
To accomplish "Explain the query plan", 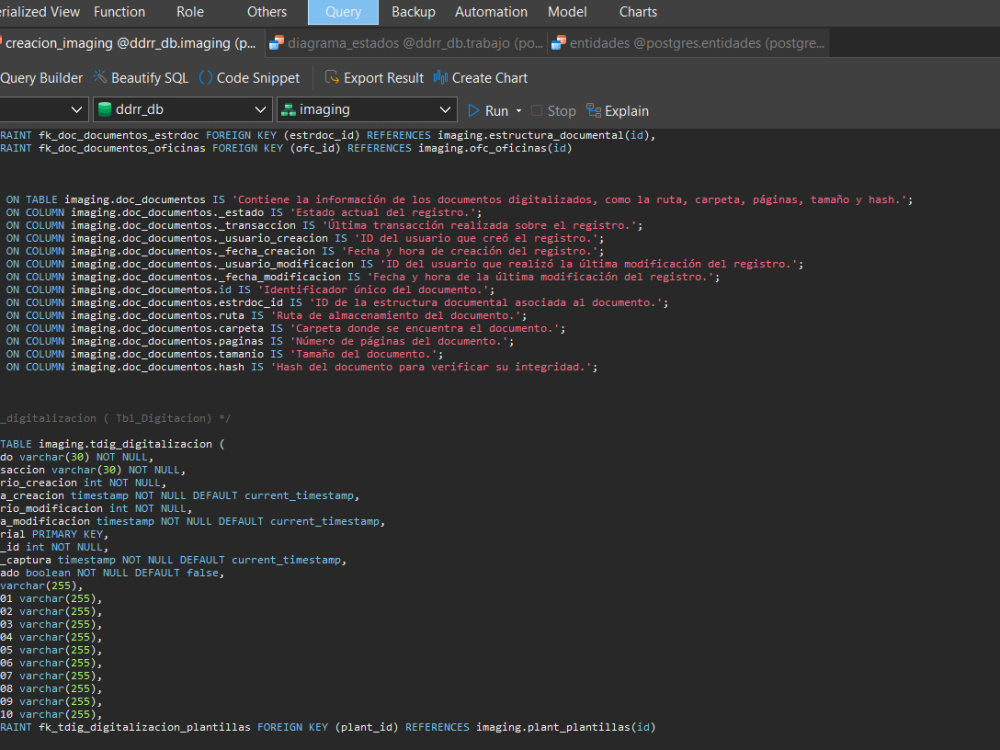I will point(626,111).
